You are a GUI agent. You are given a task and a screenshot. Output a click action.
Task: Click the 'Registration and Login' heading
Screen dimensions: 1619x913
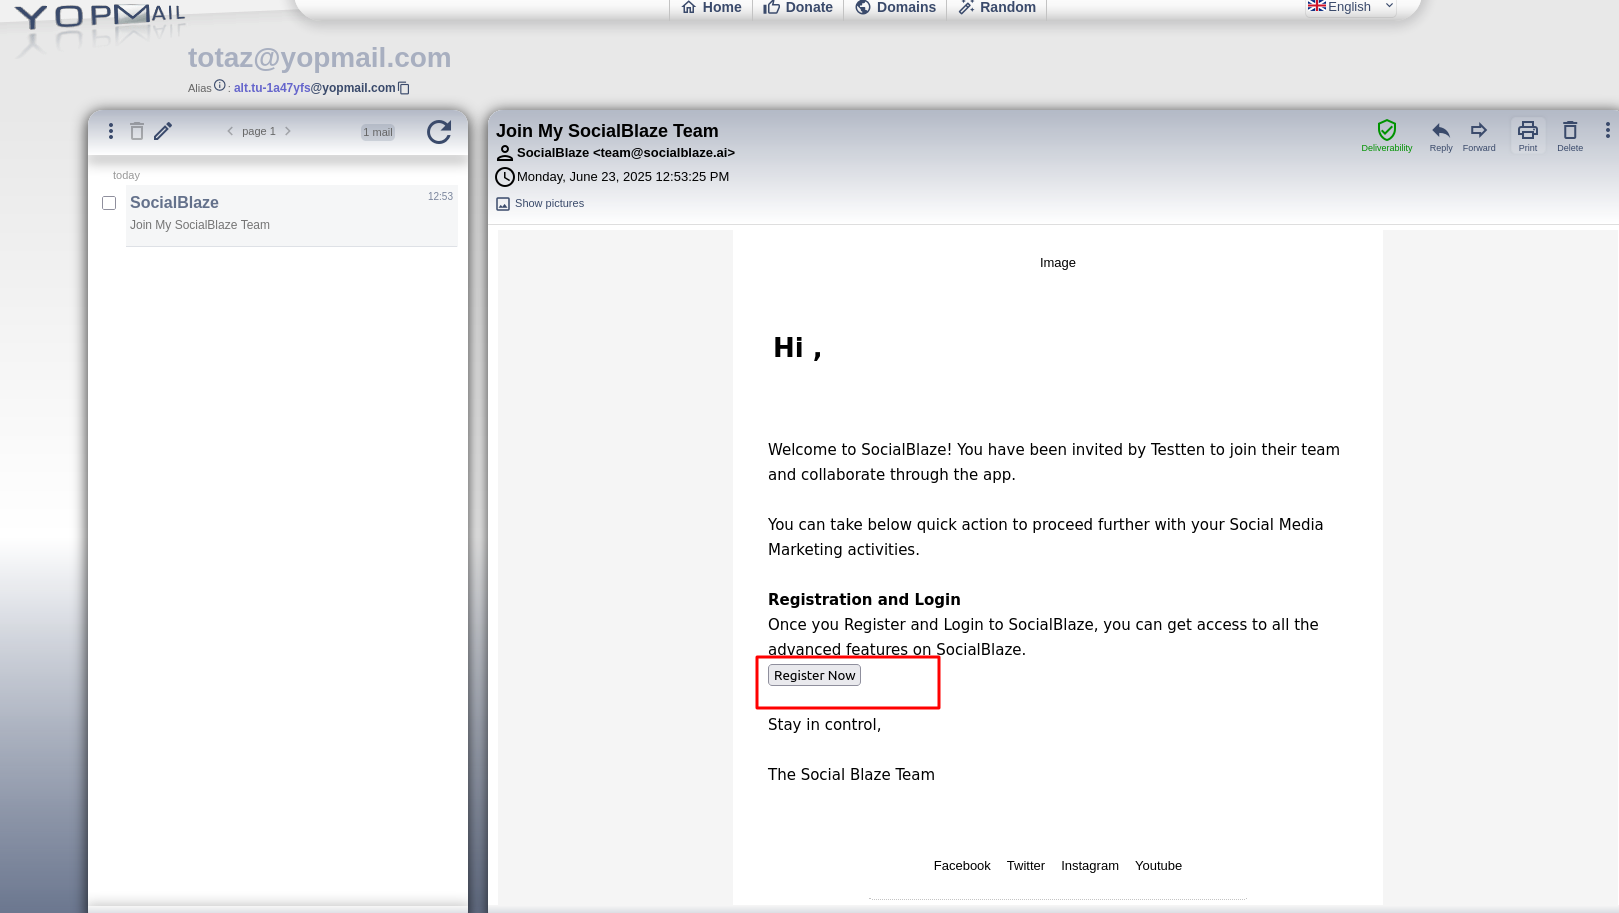(x=864, y=599)
